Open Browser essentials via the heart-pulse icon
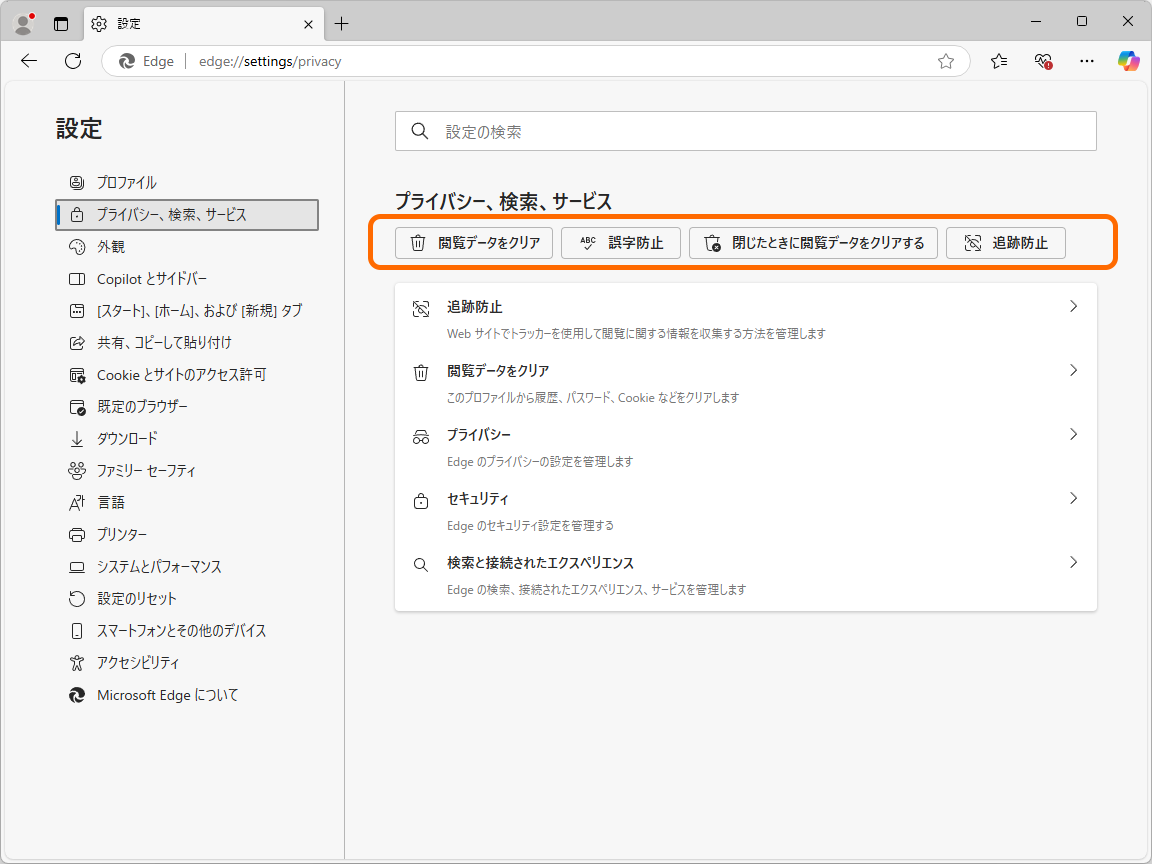Screen dimensions: 1152x864 coord(1042,61)
